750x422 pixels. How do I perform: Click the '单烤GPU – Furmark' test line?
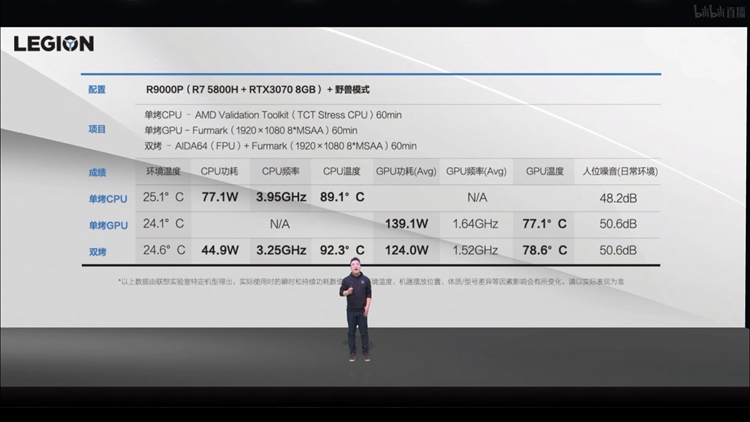pos(251,130)
